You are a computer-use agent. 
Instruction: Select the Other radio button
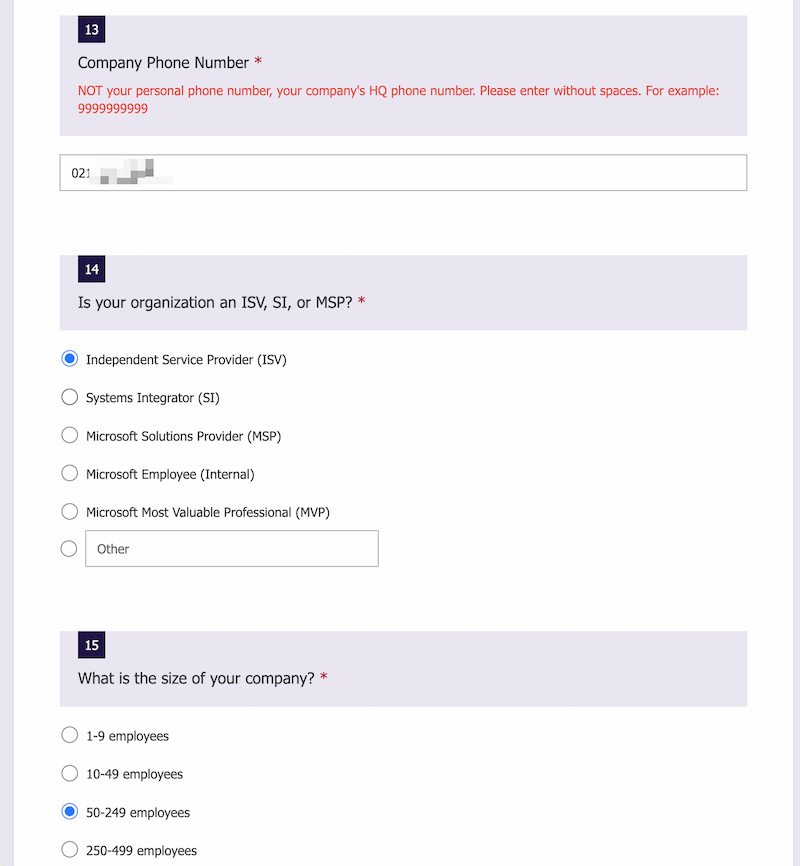(69, 548)
